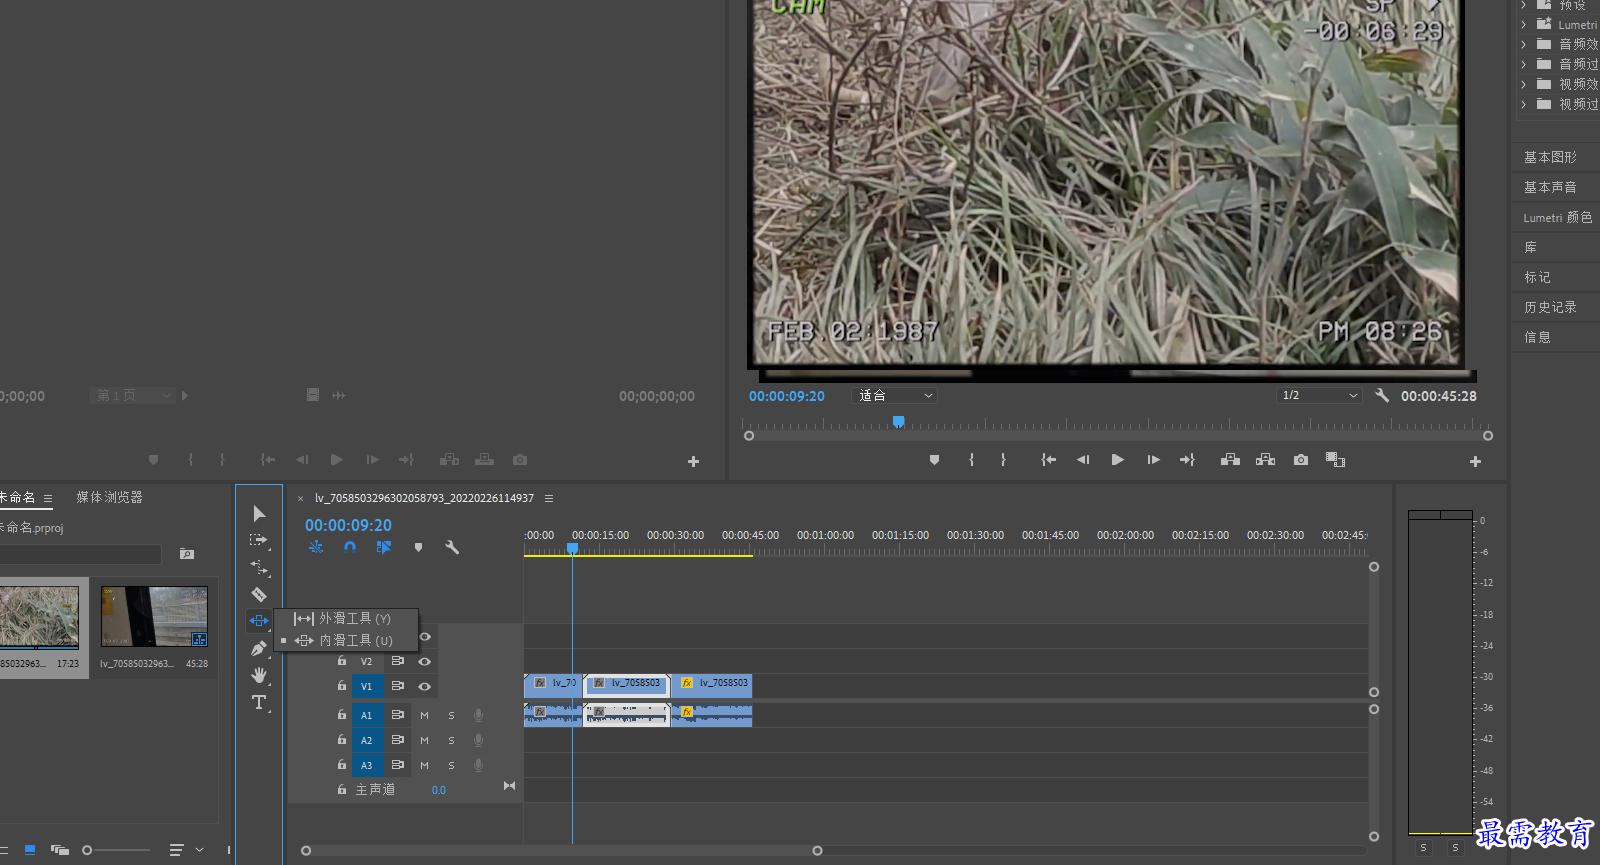Switch to the 媒体浏览器 tab
The height and width of the screenshot is (865, 1600).
pyautogui.click(x=110, y=497)
